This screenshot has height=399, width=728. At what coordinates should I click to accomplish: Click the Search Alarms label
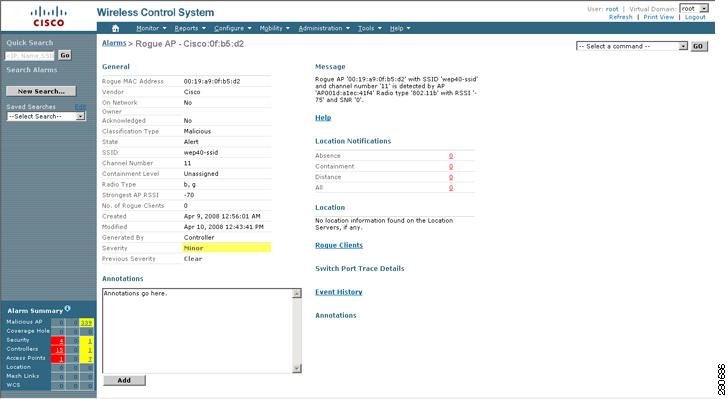[x=32, y=70]
